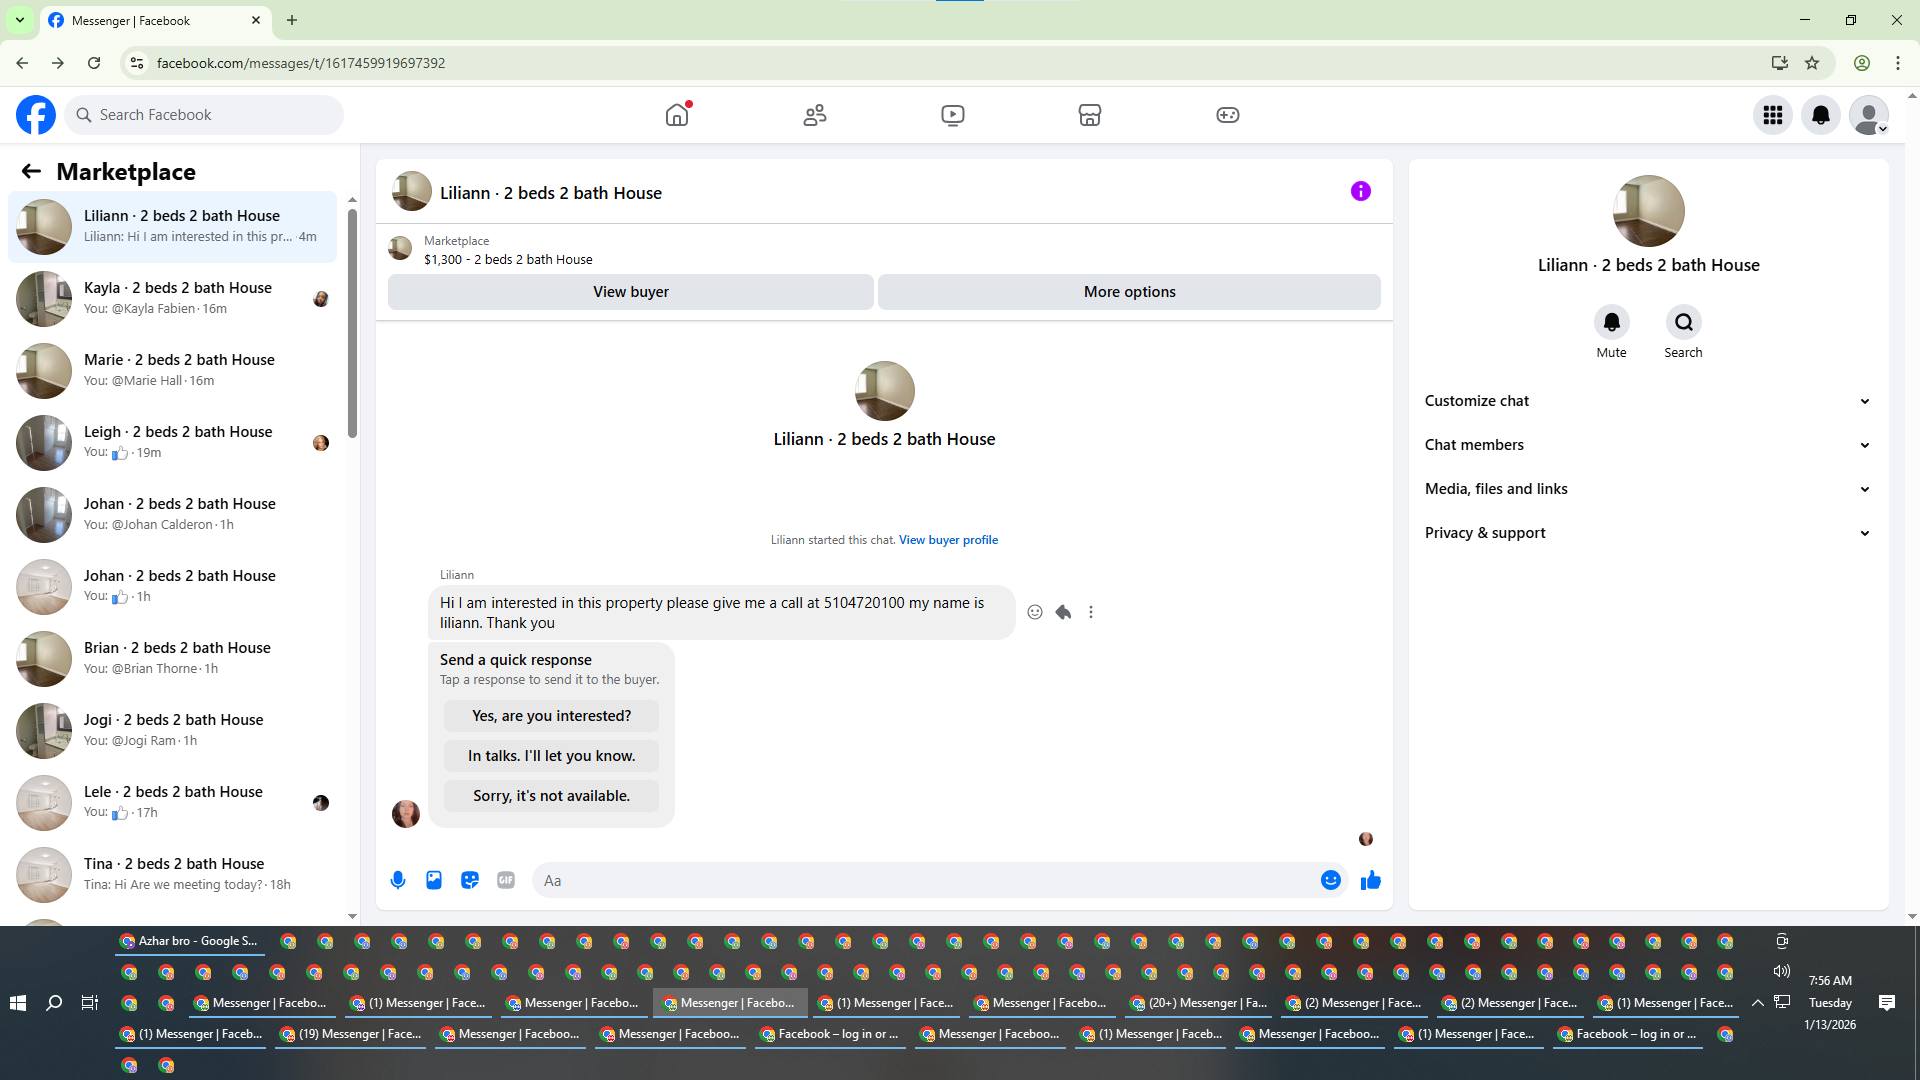Send a thumbs-up like
The image size is (1920, 1080).
pos(1371,880)
